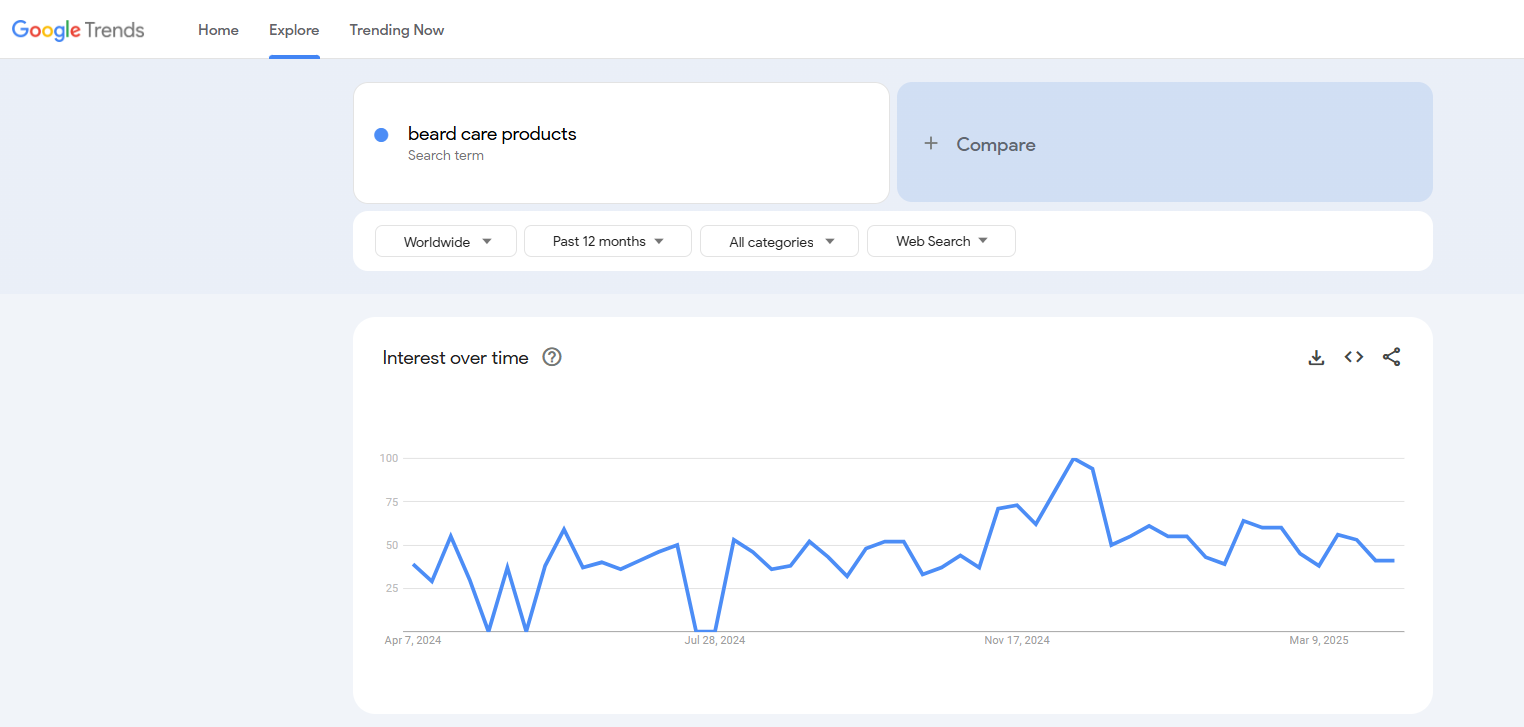Click the peak point of the trend line
The image size is (1524, 727).
1073,459
